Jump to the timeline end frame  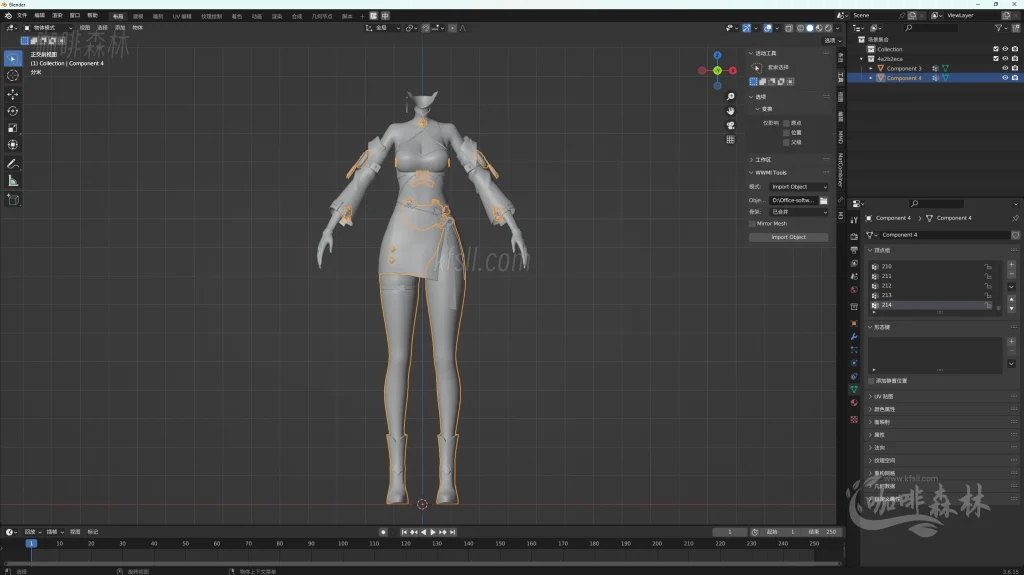pos(453,533)
